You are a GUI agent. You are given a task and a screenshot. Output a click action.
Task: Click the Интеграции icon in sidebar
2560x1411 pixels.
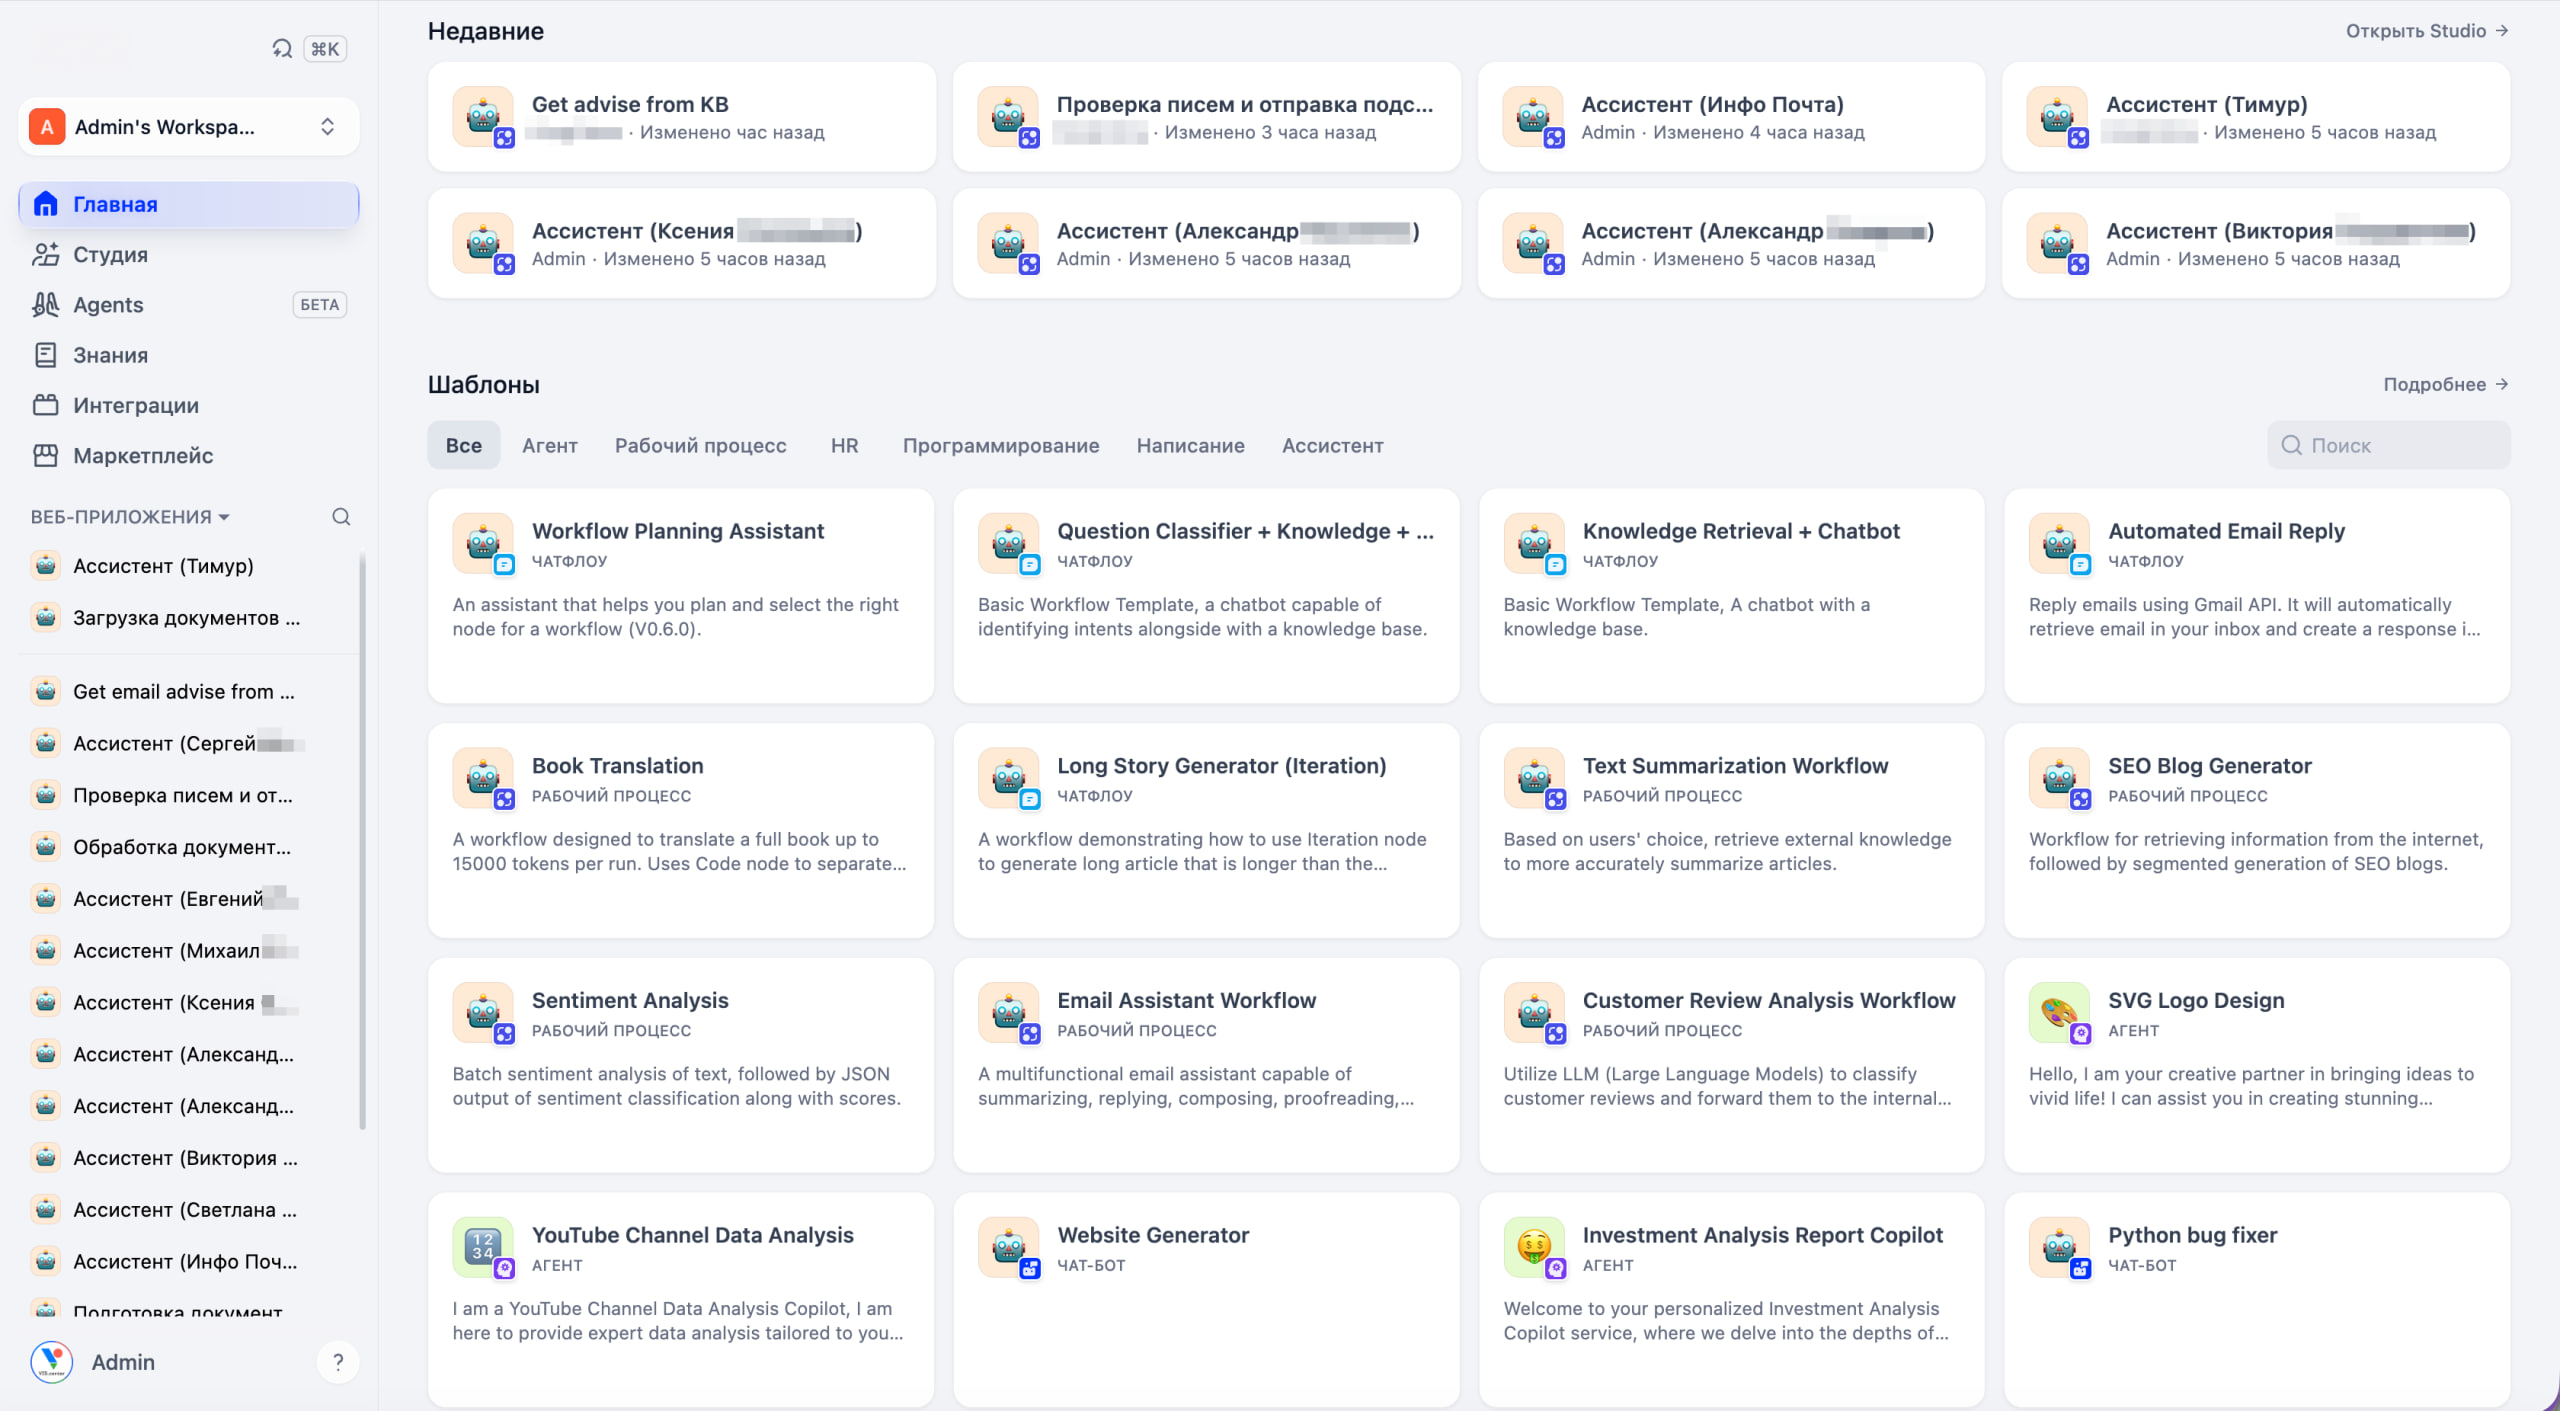tap(46, 405)
